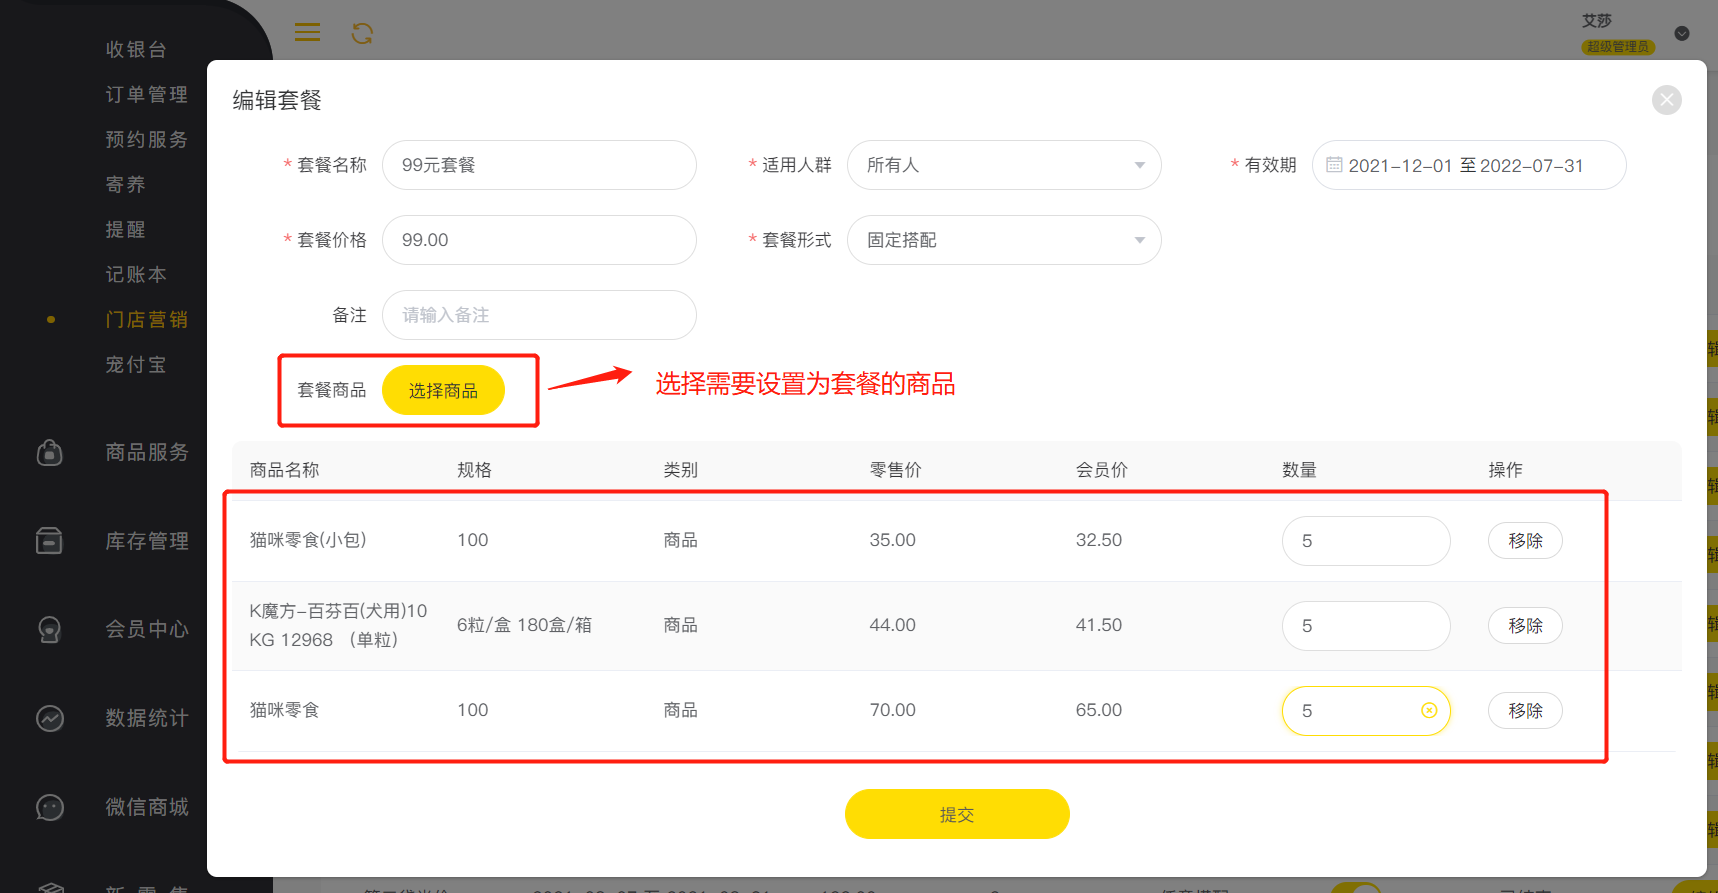Click quantity field for K魔方-百芬百
The height and width of the screenshot is (893, 1718).
click(x=1366, y=626)
